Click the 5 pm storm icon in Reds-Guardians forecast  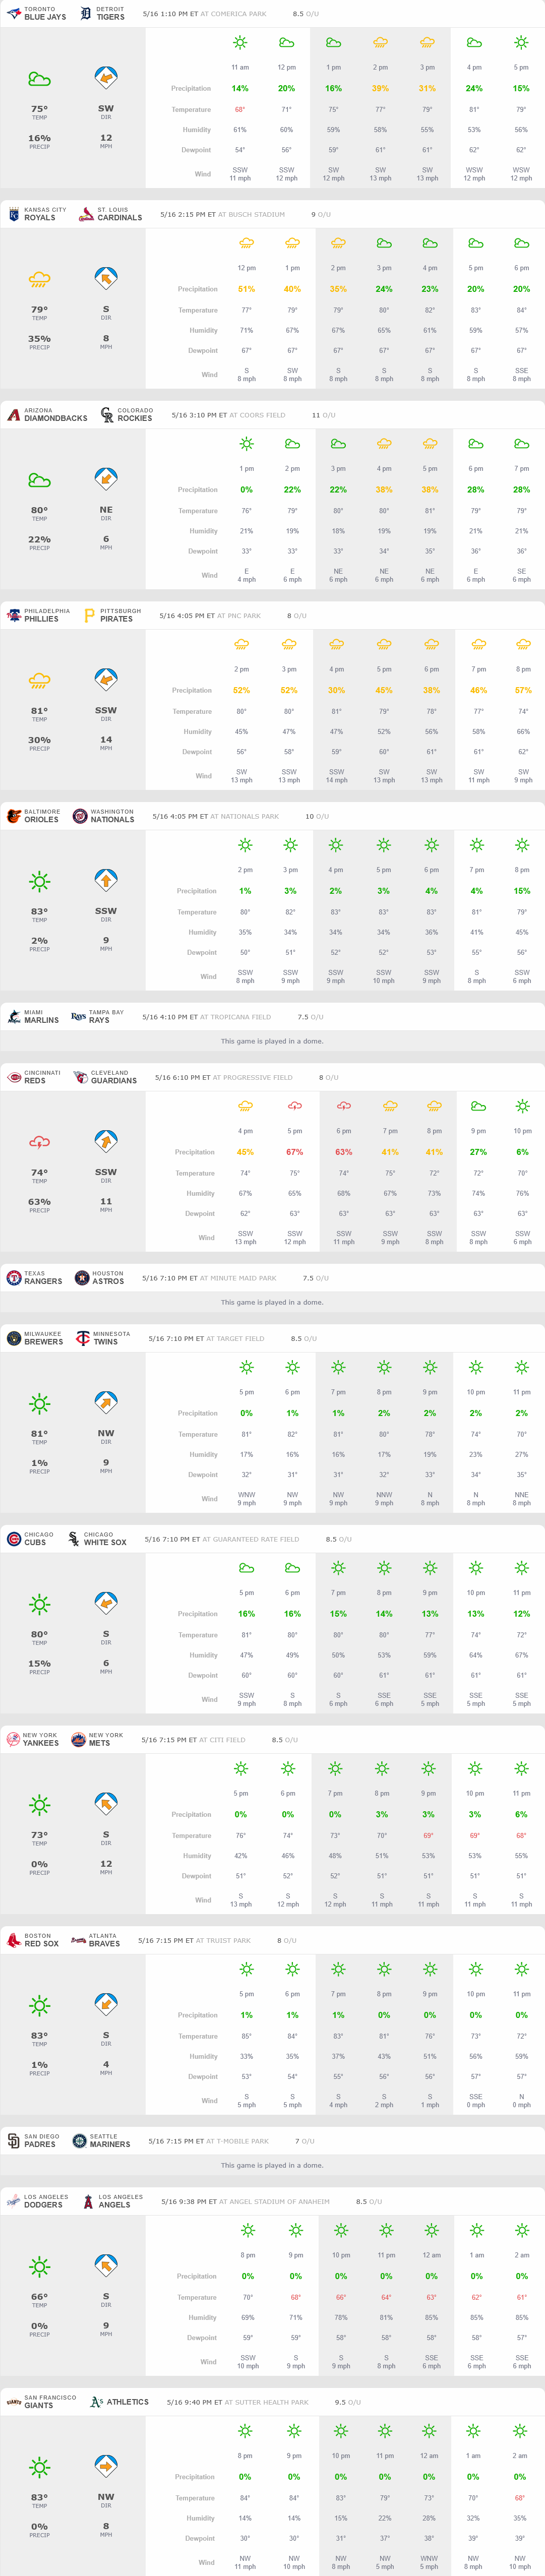295,1105
